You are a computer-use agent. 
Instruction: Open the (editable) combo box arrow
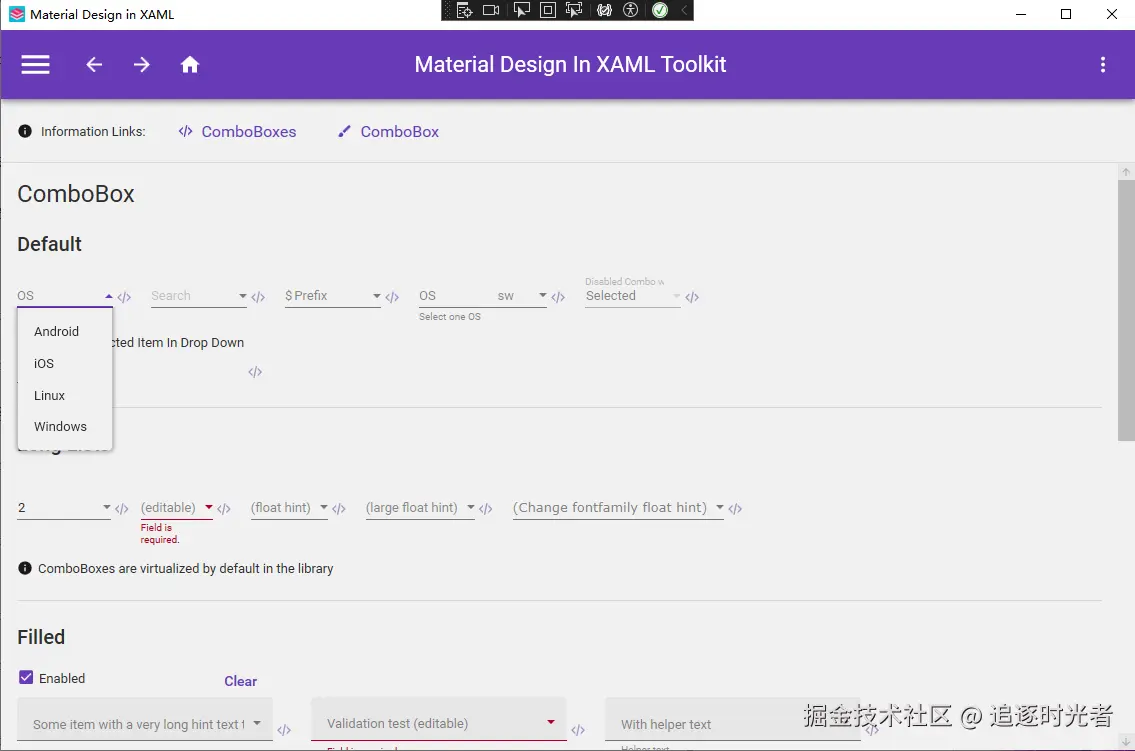tap(208, 507)
